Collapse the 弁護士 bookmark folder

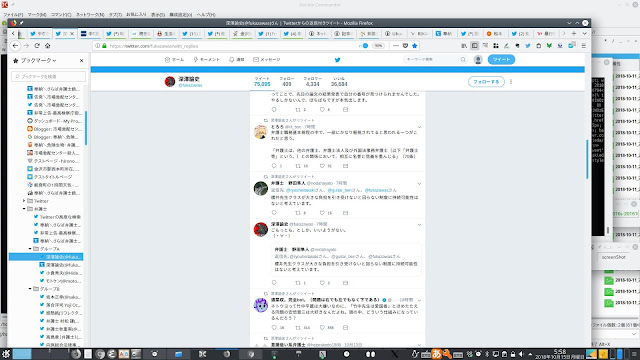[24, 209]
